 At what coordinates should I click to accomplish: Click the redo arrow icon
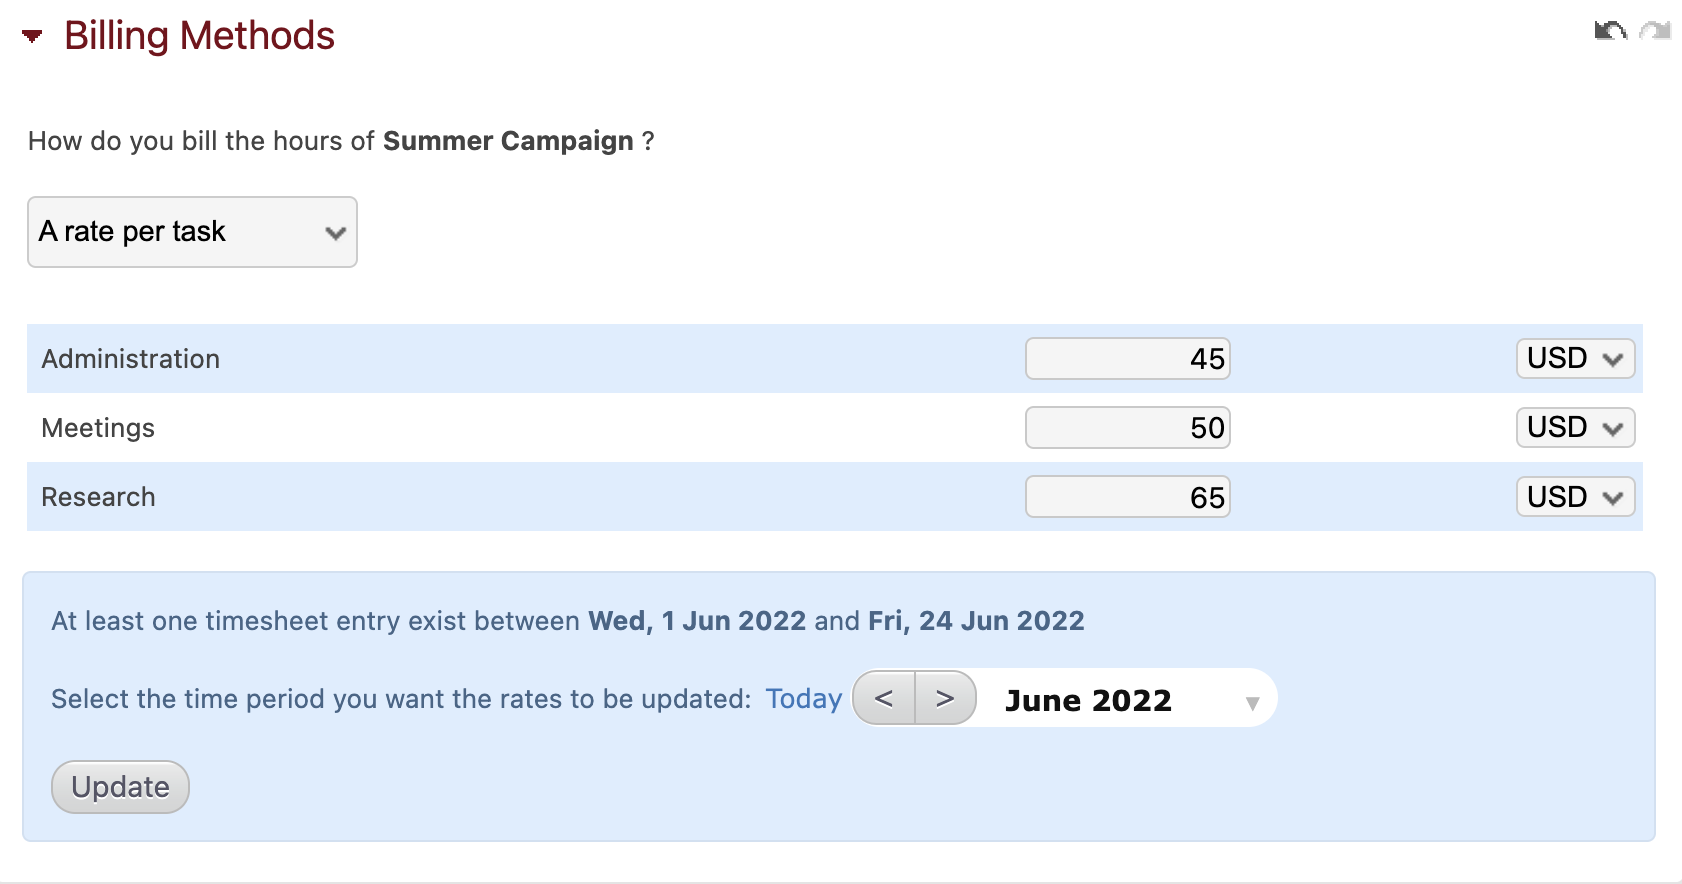point(1656,31)
